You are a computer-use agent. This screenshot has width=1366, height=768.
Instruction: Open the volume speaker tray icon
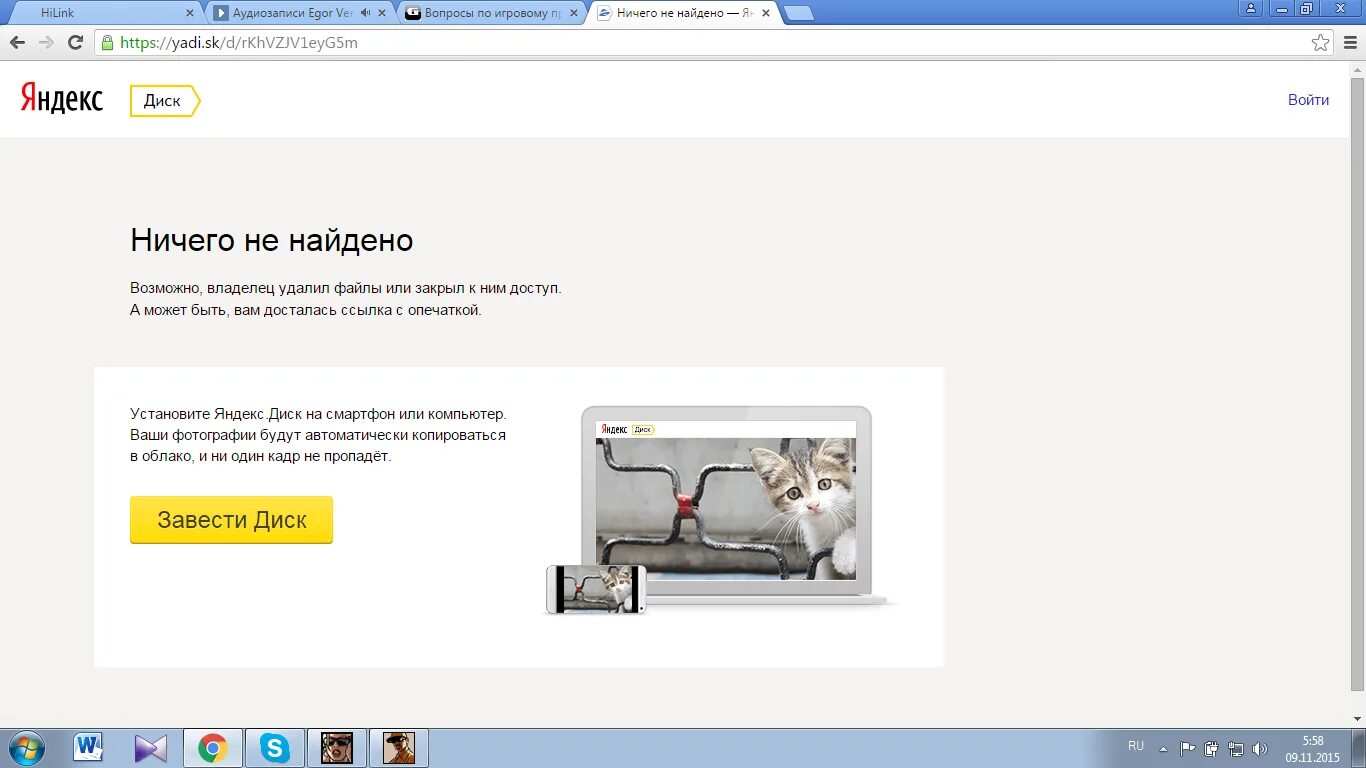point(1259,748)
